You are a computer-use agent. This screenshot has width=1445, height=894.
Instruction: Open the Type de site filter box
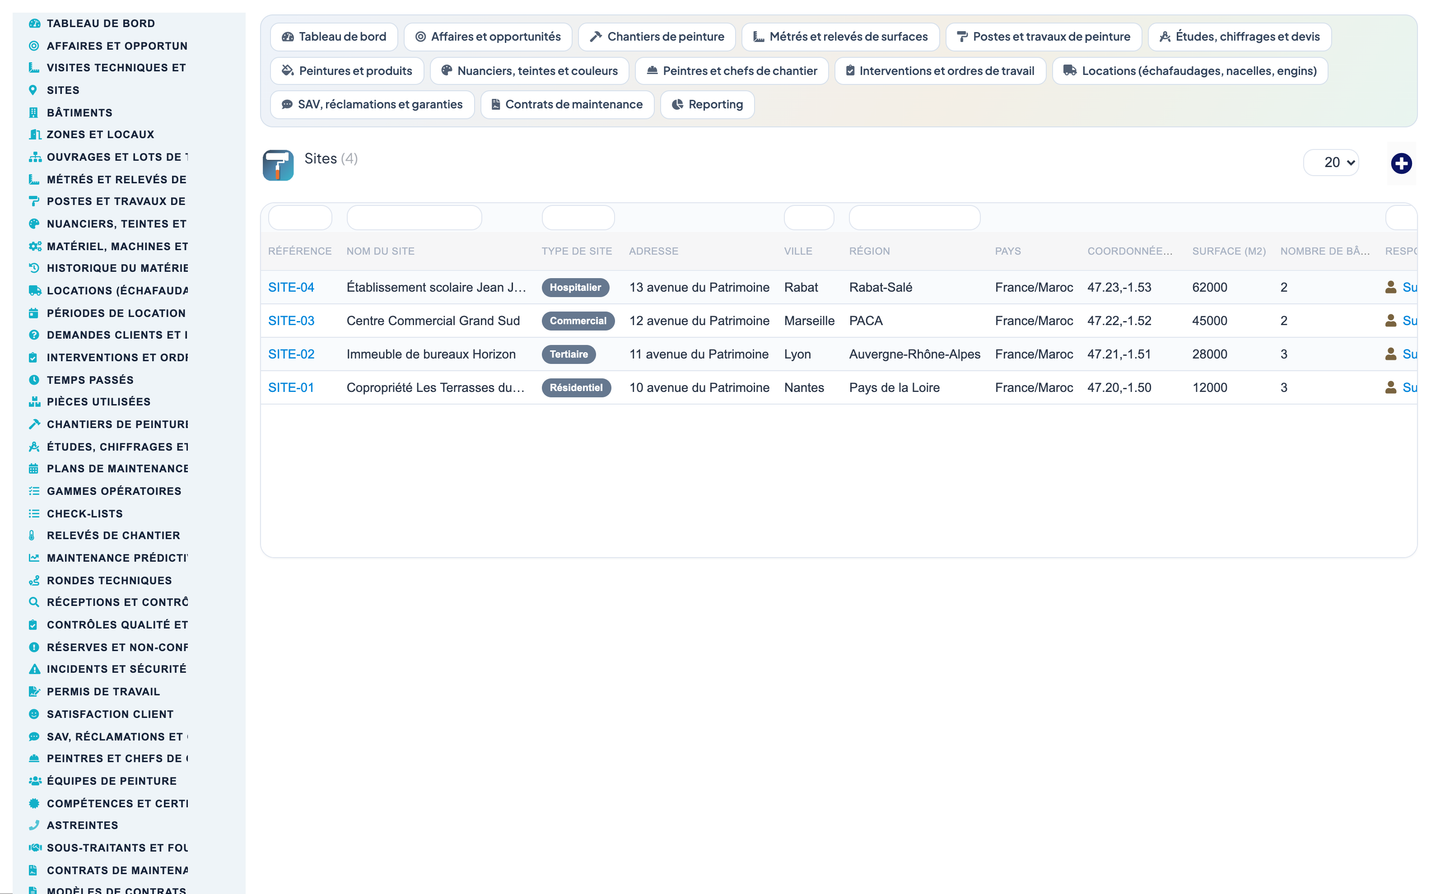[578, 217]
